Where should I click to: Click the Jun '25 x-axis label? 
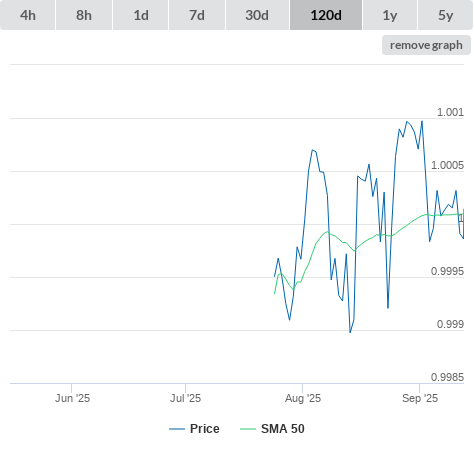tap(72, 398)
